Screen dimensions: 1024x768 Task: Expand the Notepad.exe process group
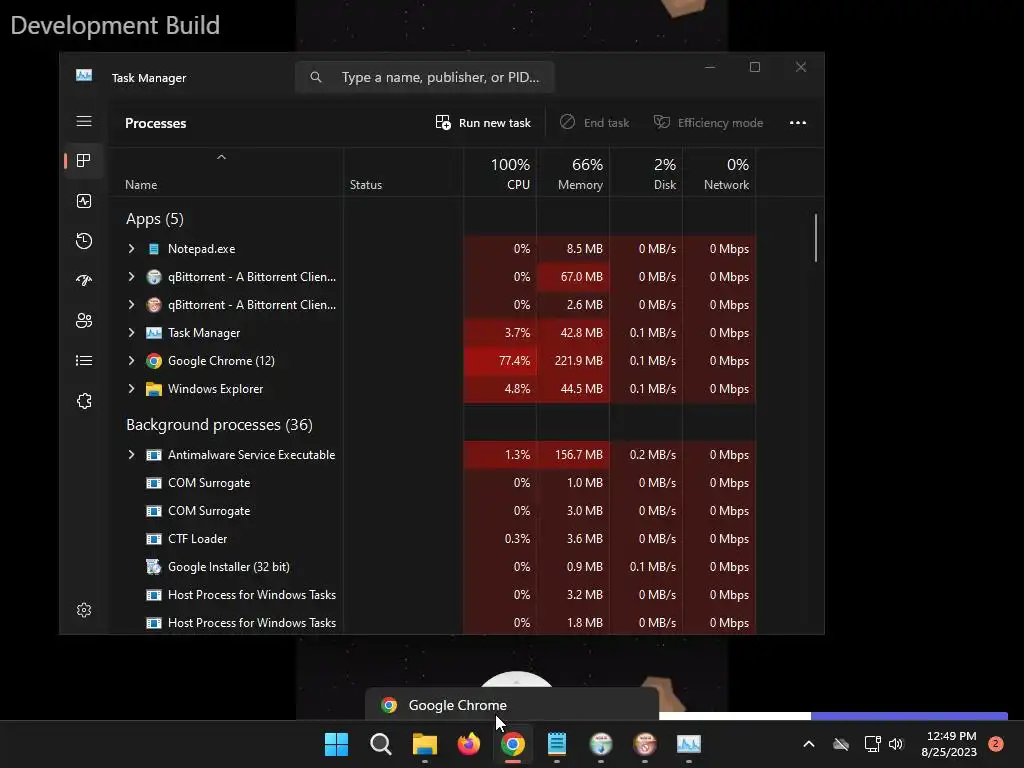pyautogui.click(x=131, y=249)
